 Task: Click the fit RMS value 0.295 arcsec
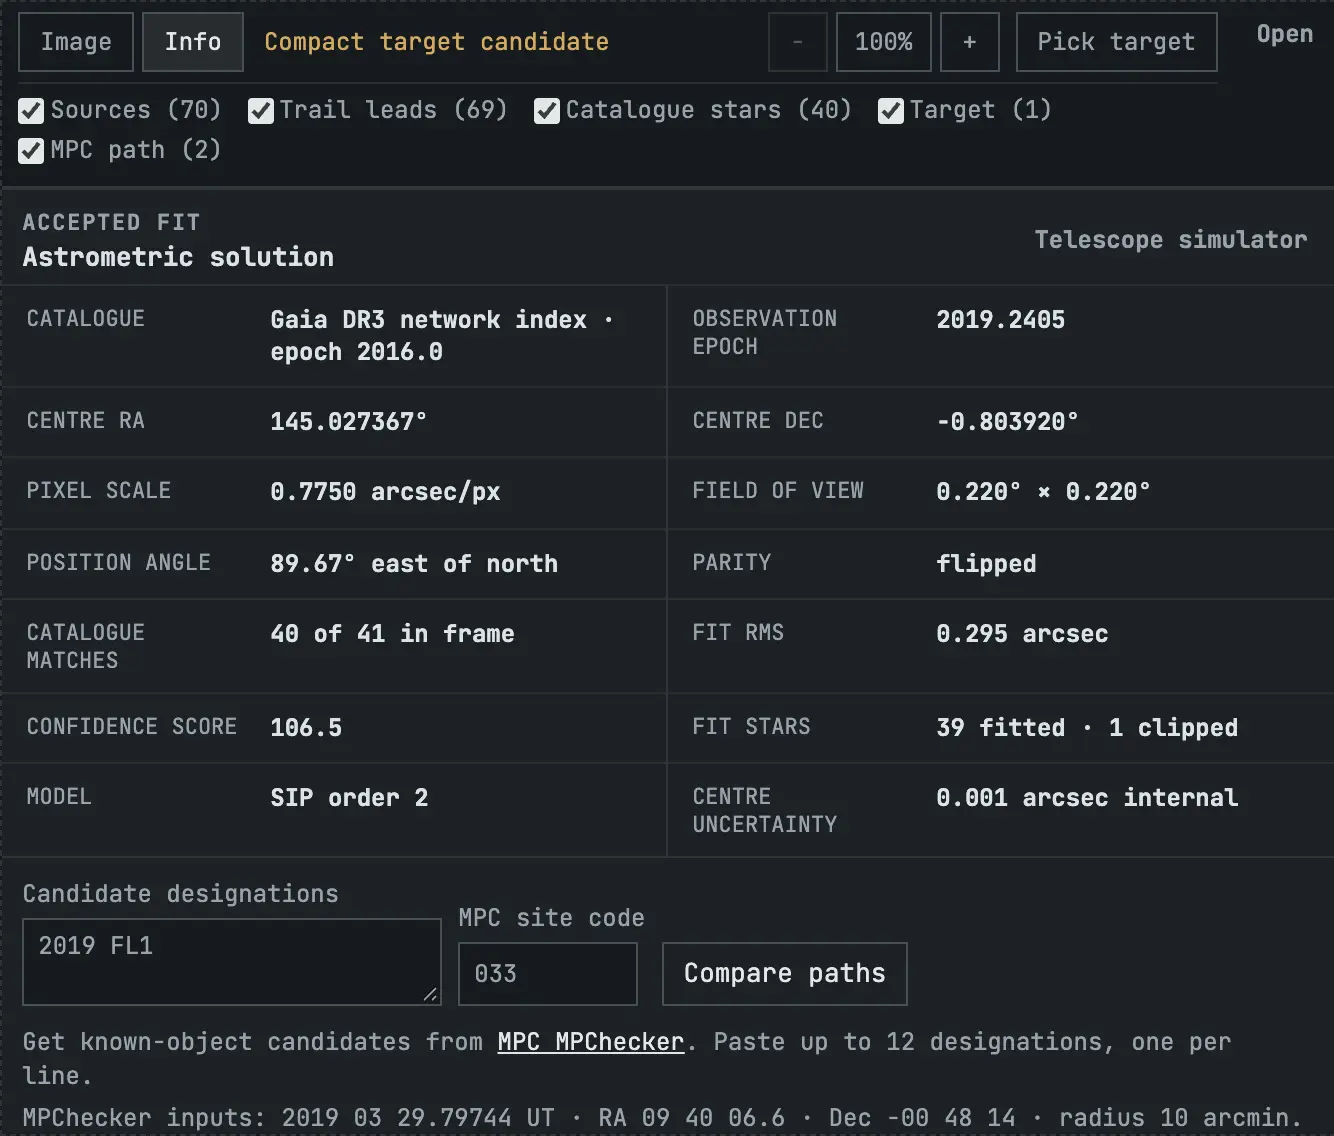click(1022, 634)
